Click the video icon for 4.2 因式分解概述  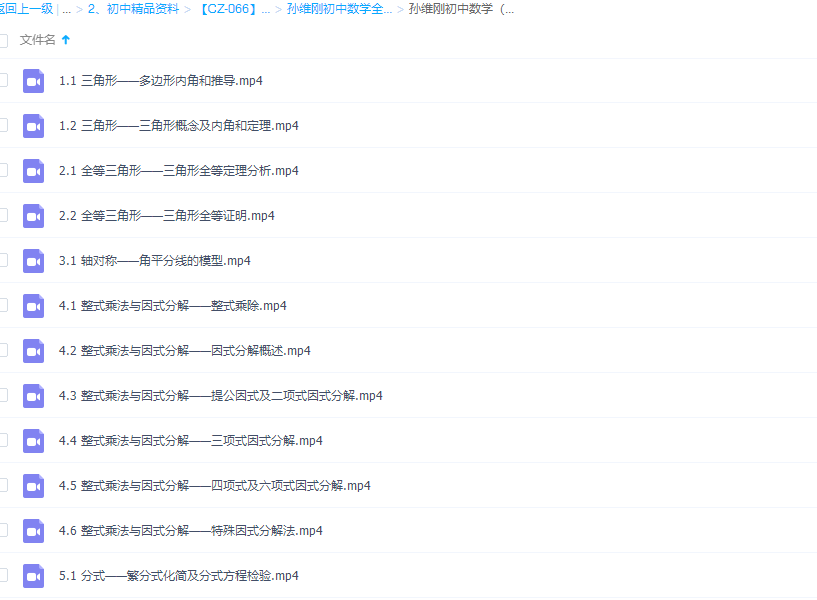point(33,350)
